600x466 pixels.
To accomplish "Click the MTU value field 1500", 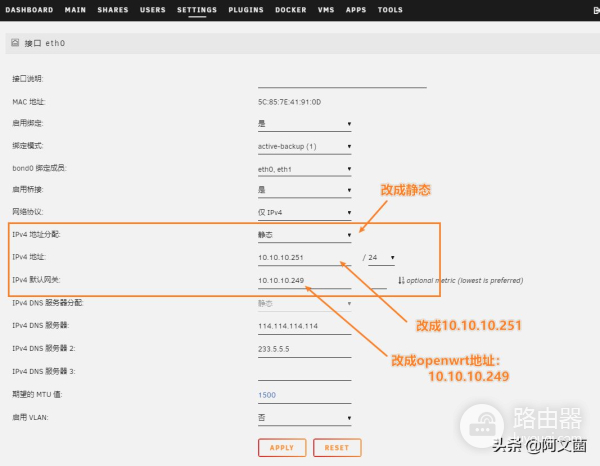I will (x=305, y=395).
